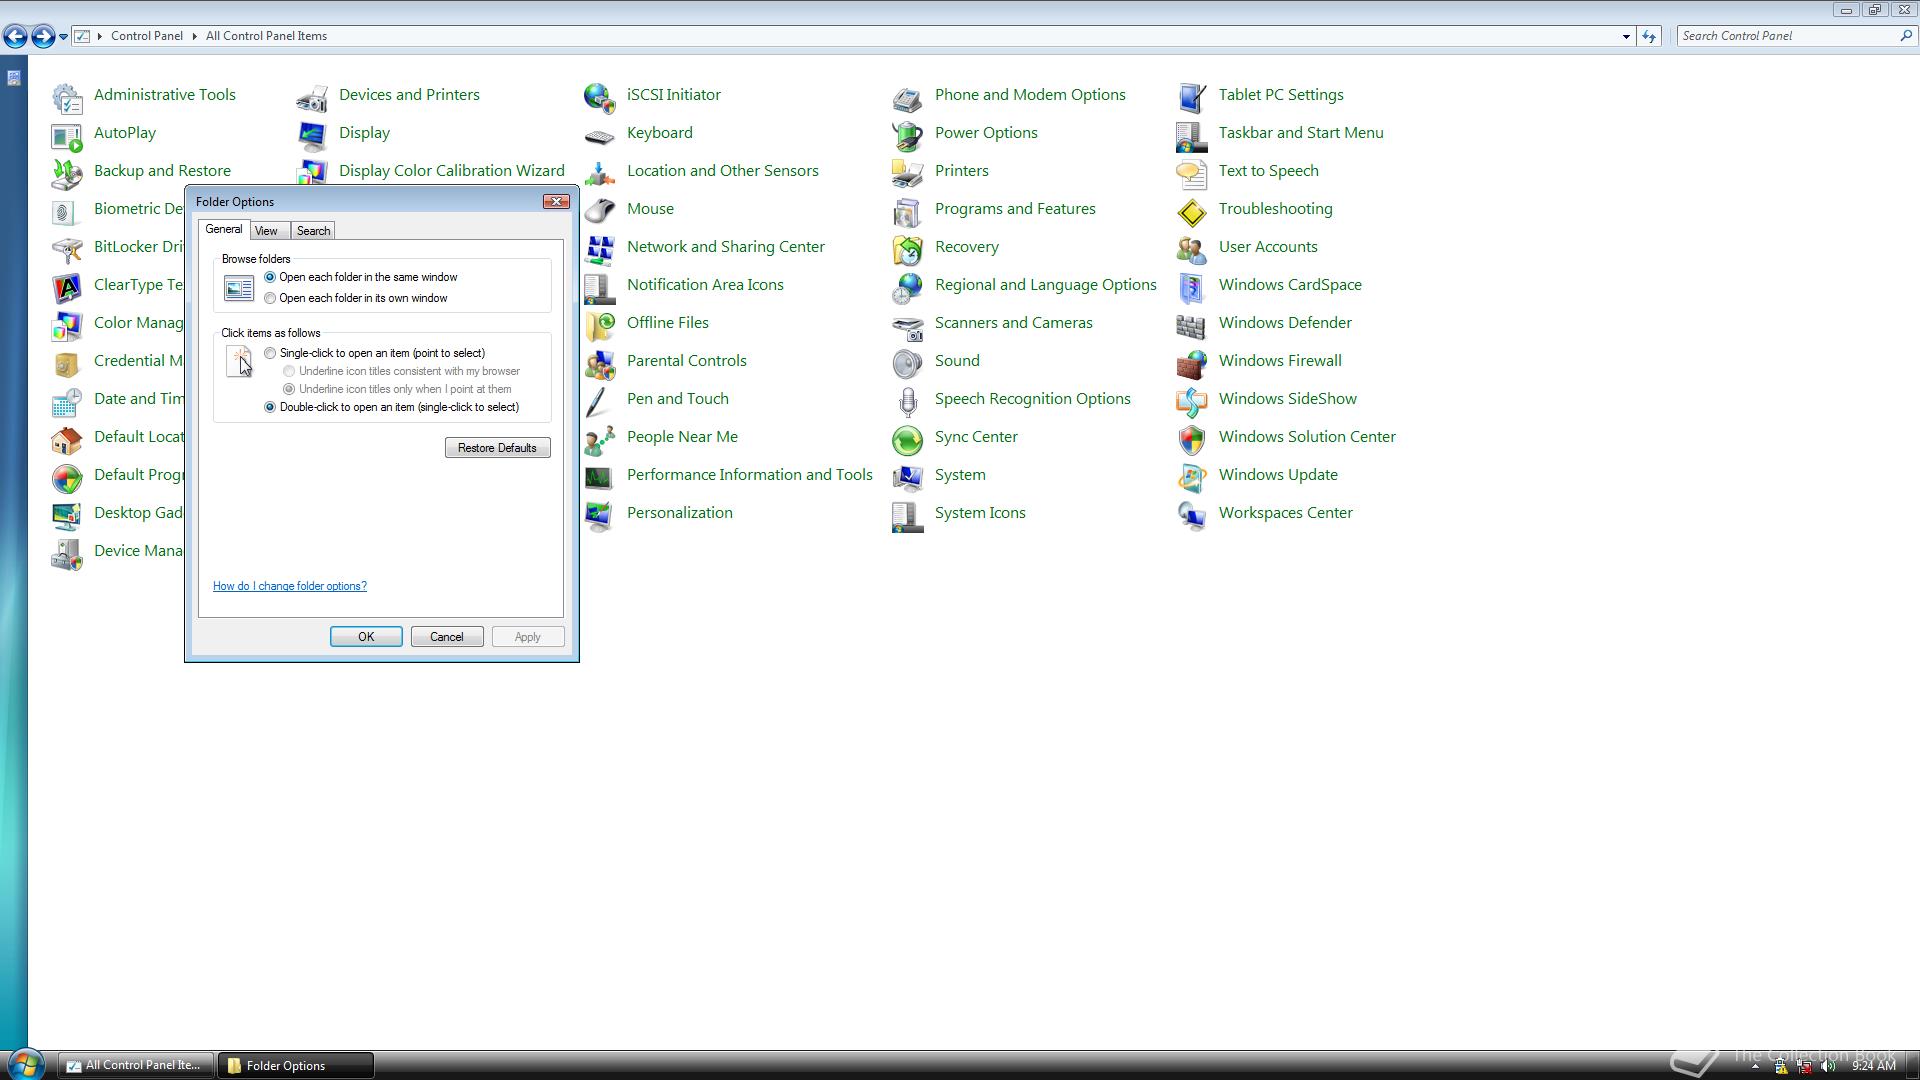Open How do I change folder options link
Image resolution: width=1920 pixels, height=1080 pixels.
(290, 586)
